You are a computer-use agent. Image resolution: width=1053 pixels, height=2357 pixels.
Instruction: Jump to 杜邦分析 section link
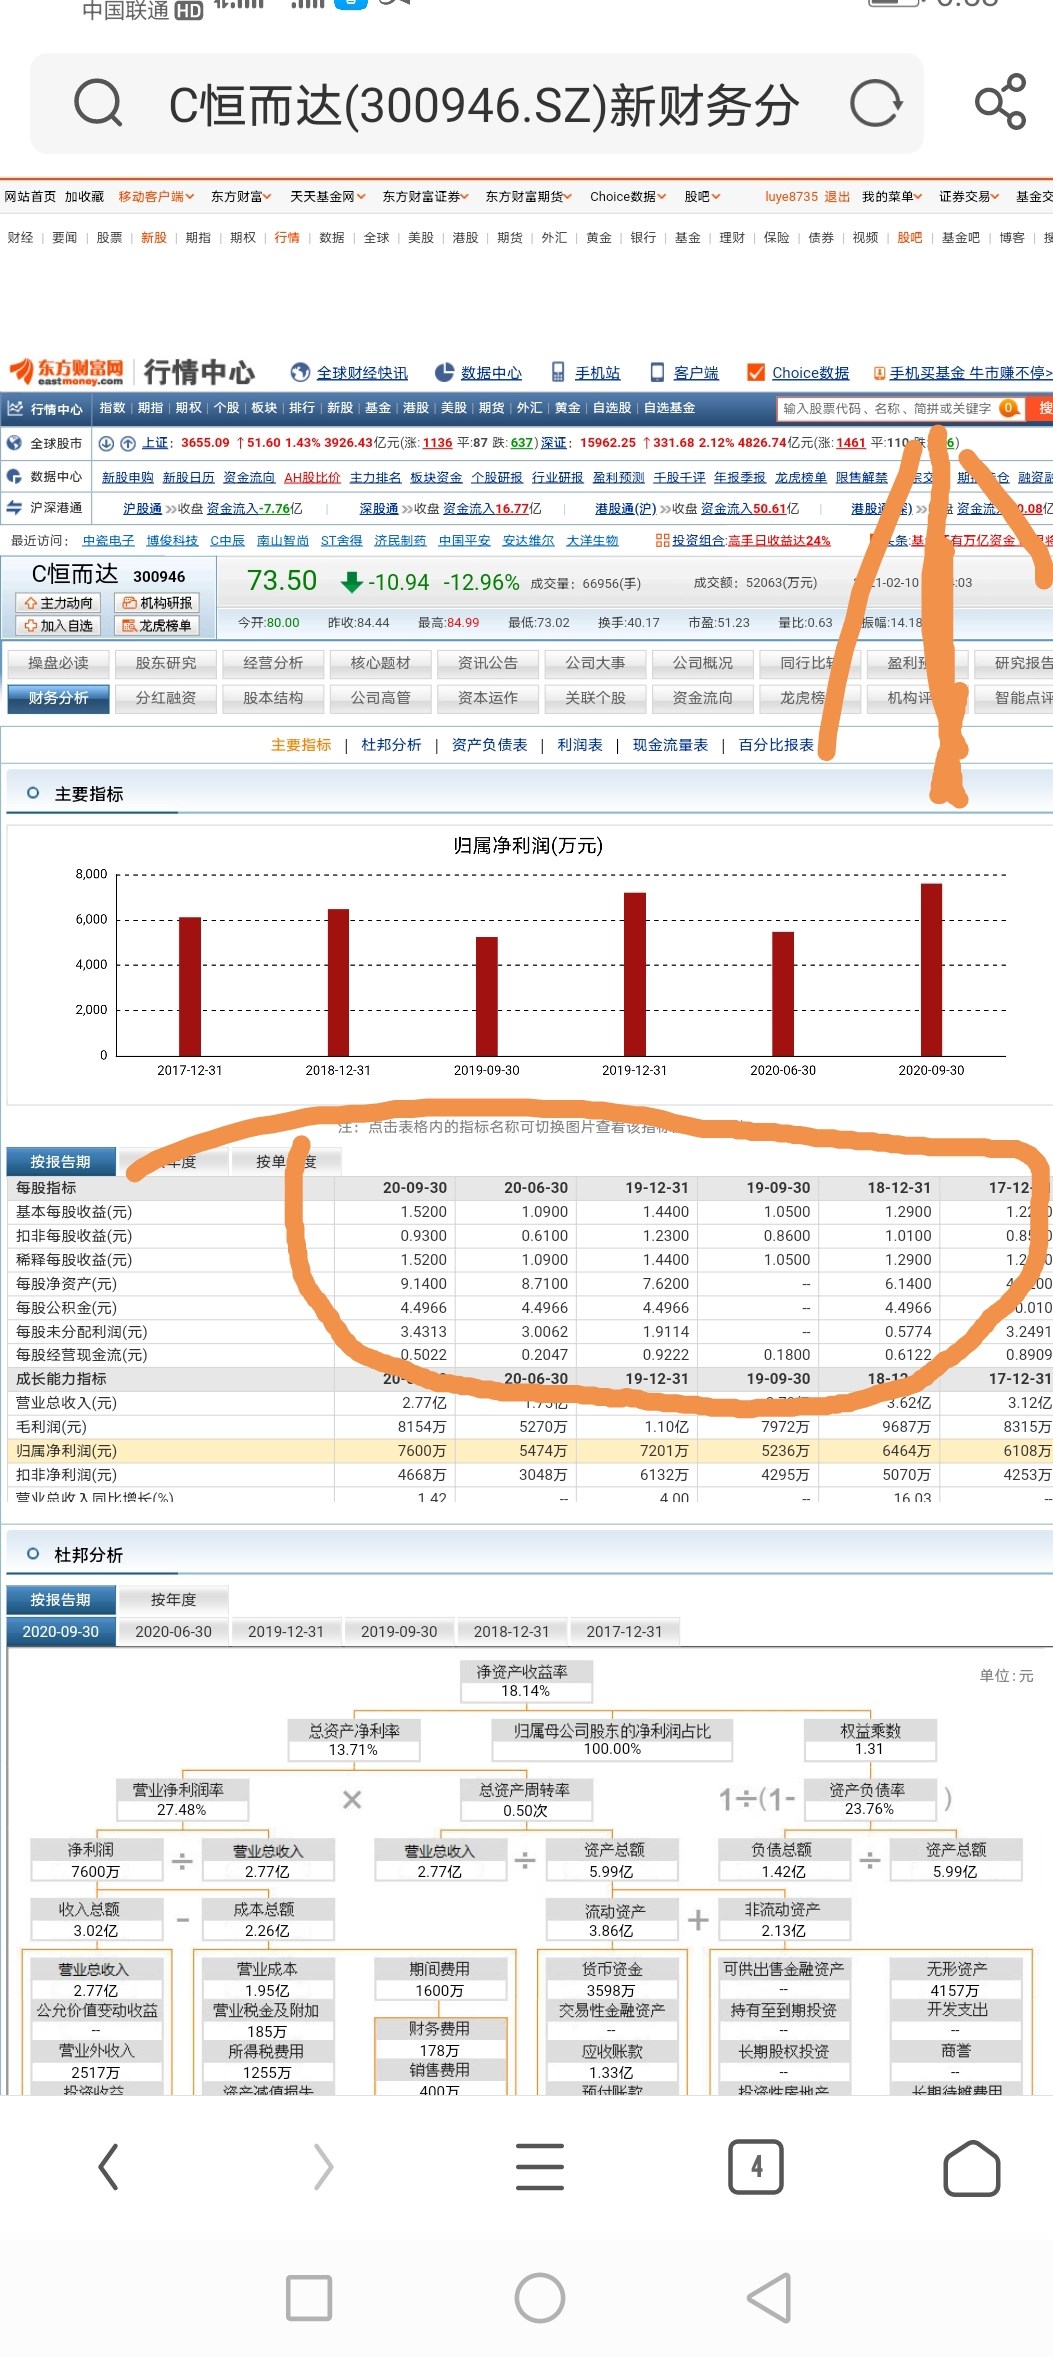click(391, 745)
